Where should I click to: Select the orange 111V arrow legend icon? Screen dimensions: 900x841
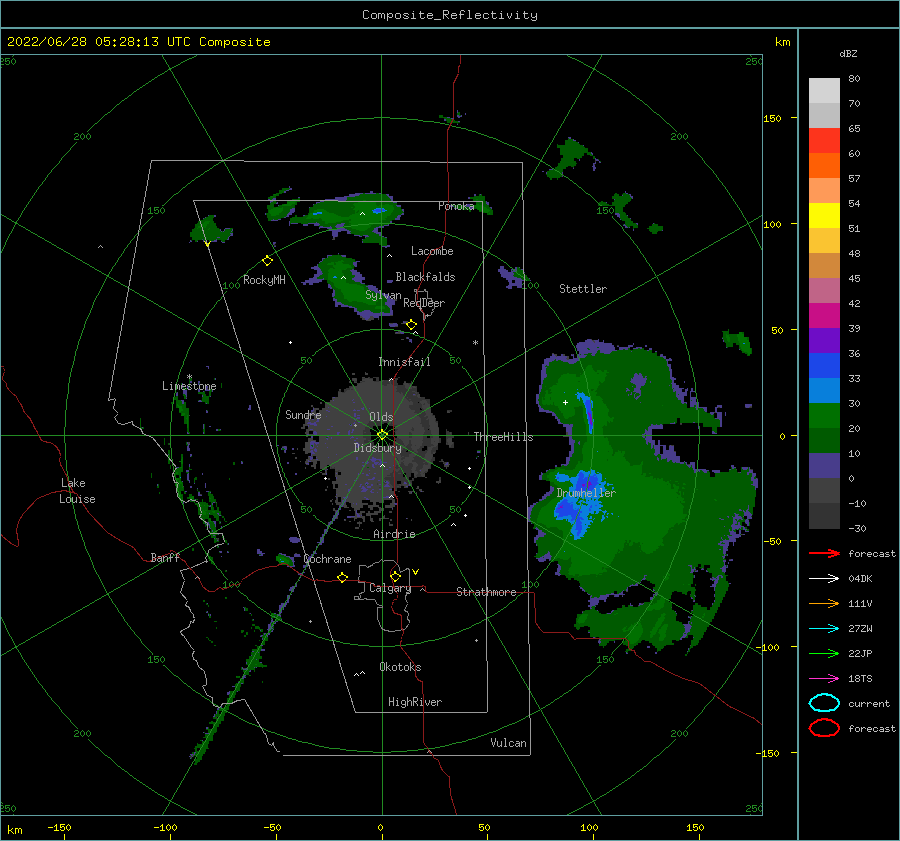tap(824, 603)
